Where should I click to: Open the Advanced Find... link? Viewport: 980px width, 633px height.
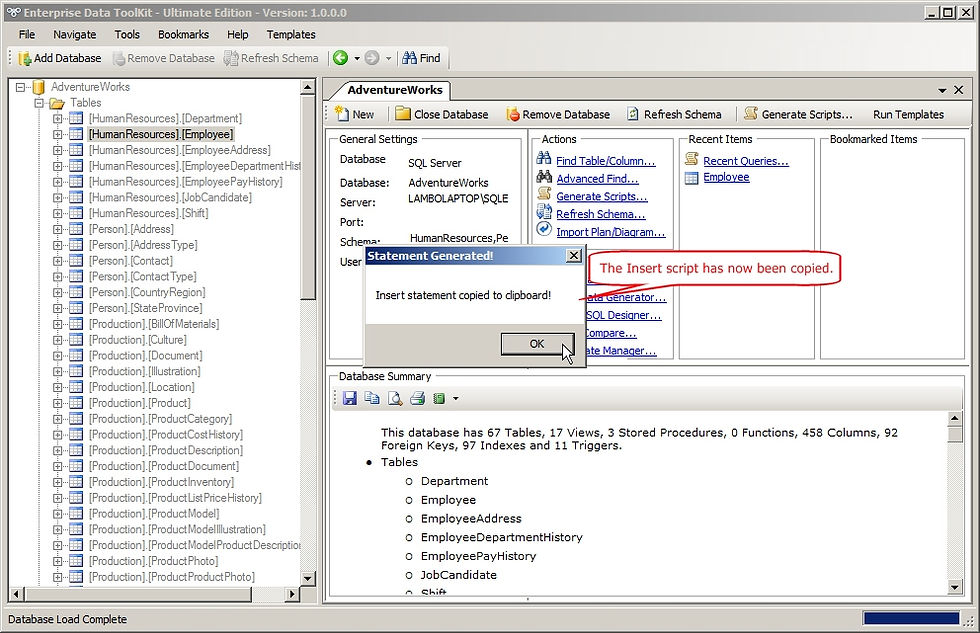coord(598,179)
